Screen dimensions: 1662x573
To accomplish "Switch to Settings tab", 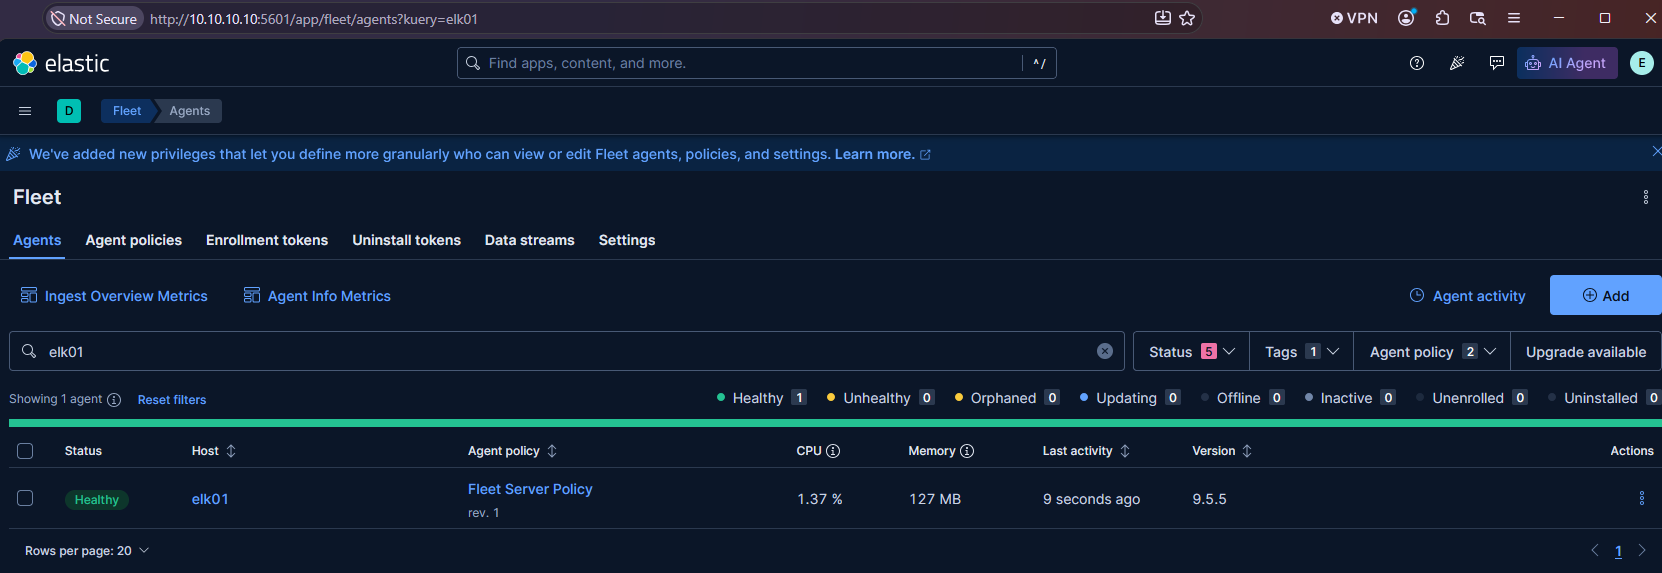I will coord(627,240).
